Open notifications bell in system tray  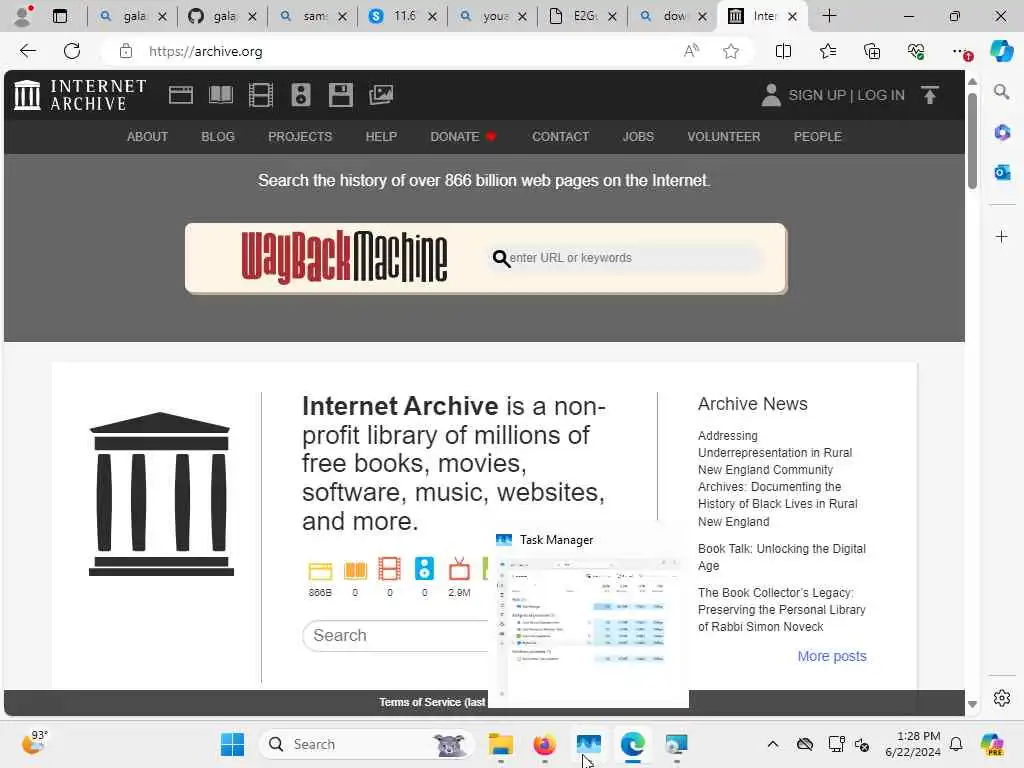[x=956, y=744]
